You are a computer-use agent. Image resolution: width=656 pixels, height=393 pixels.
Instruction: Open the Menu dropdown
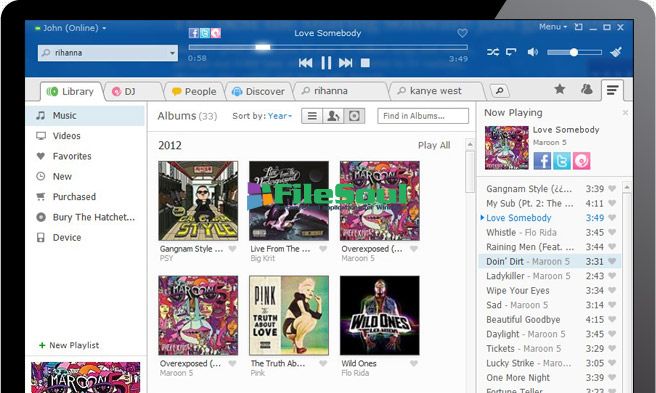point(553,27)
